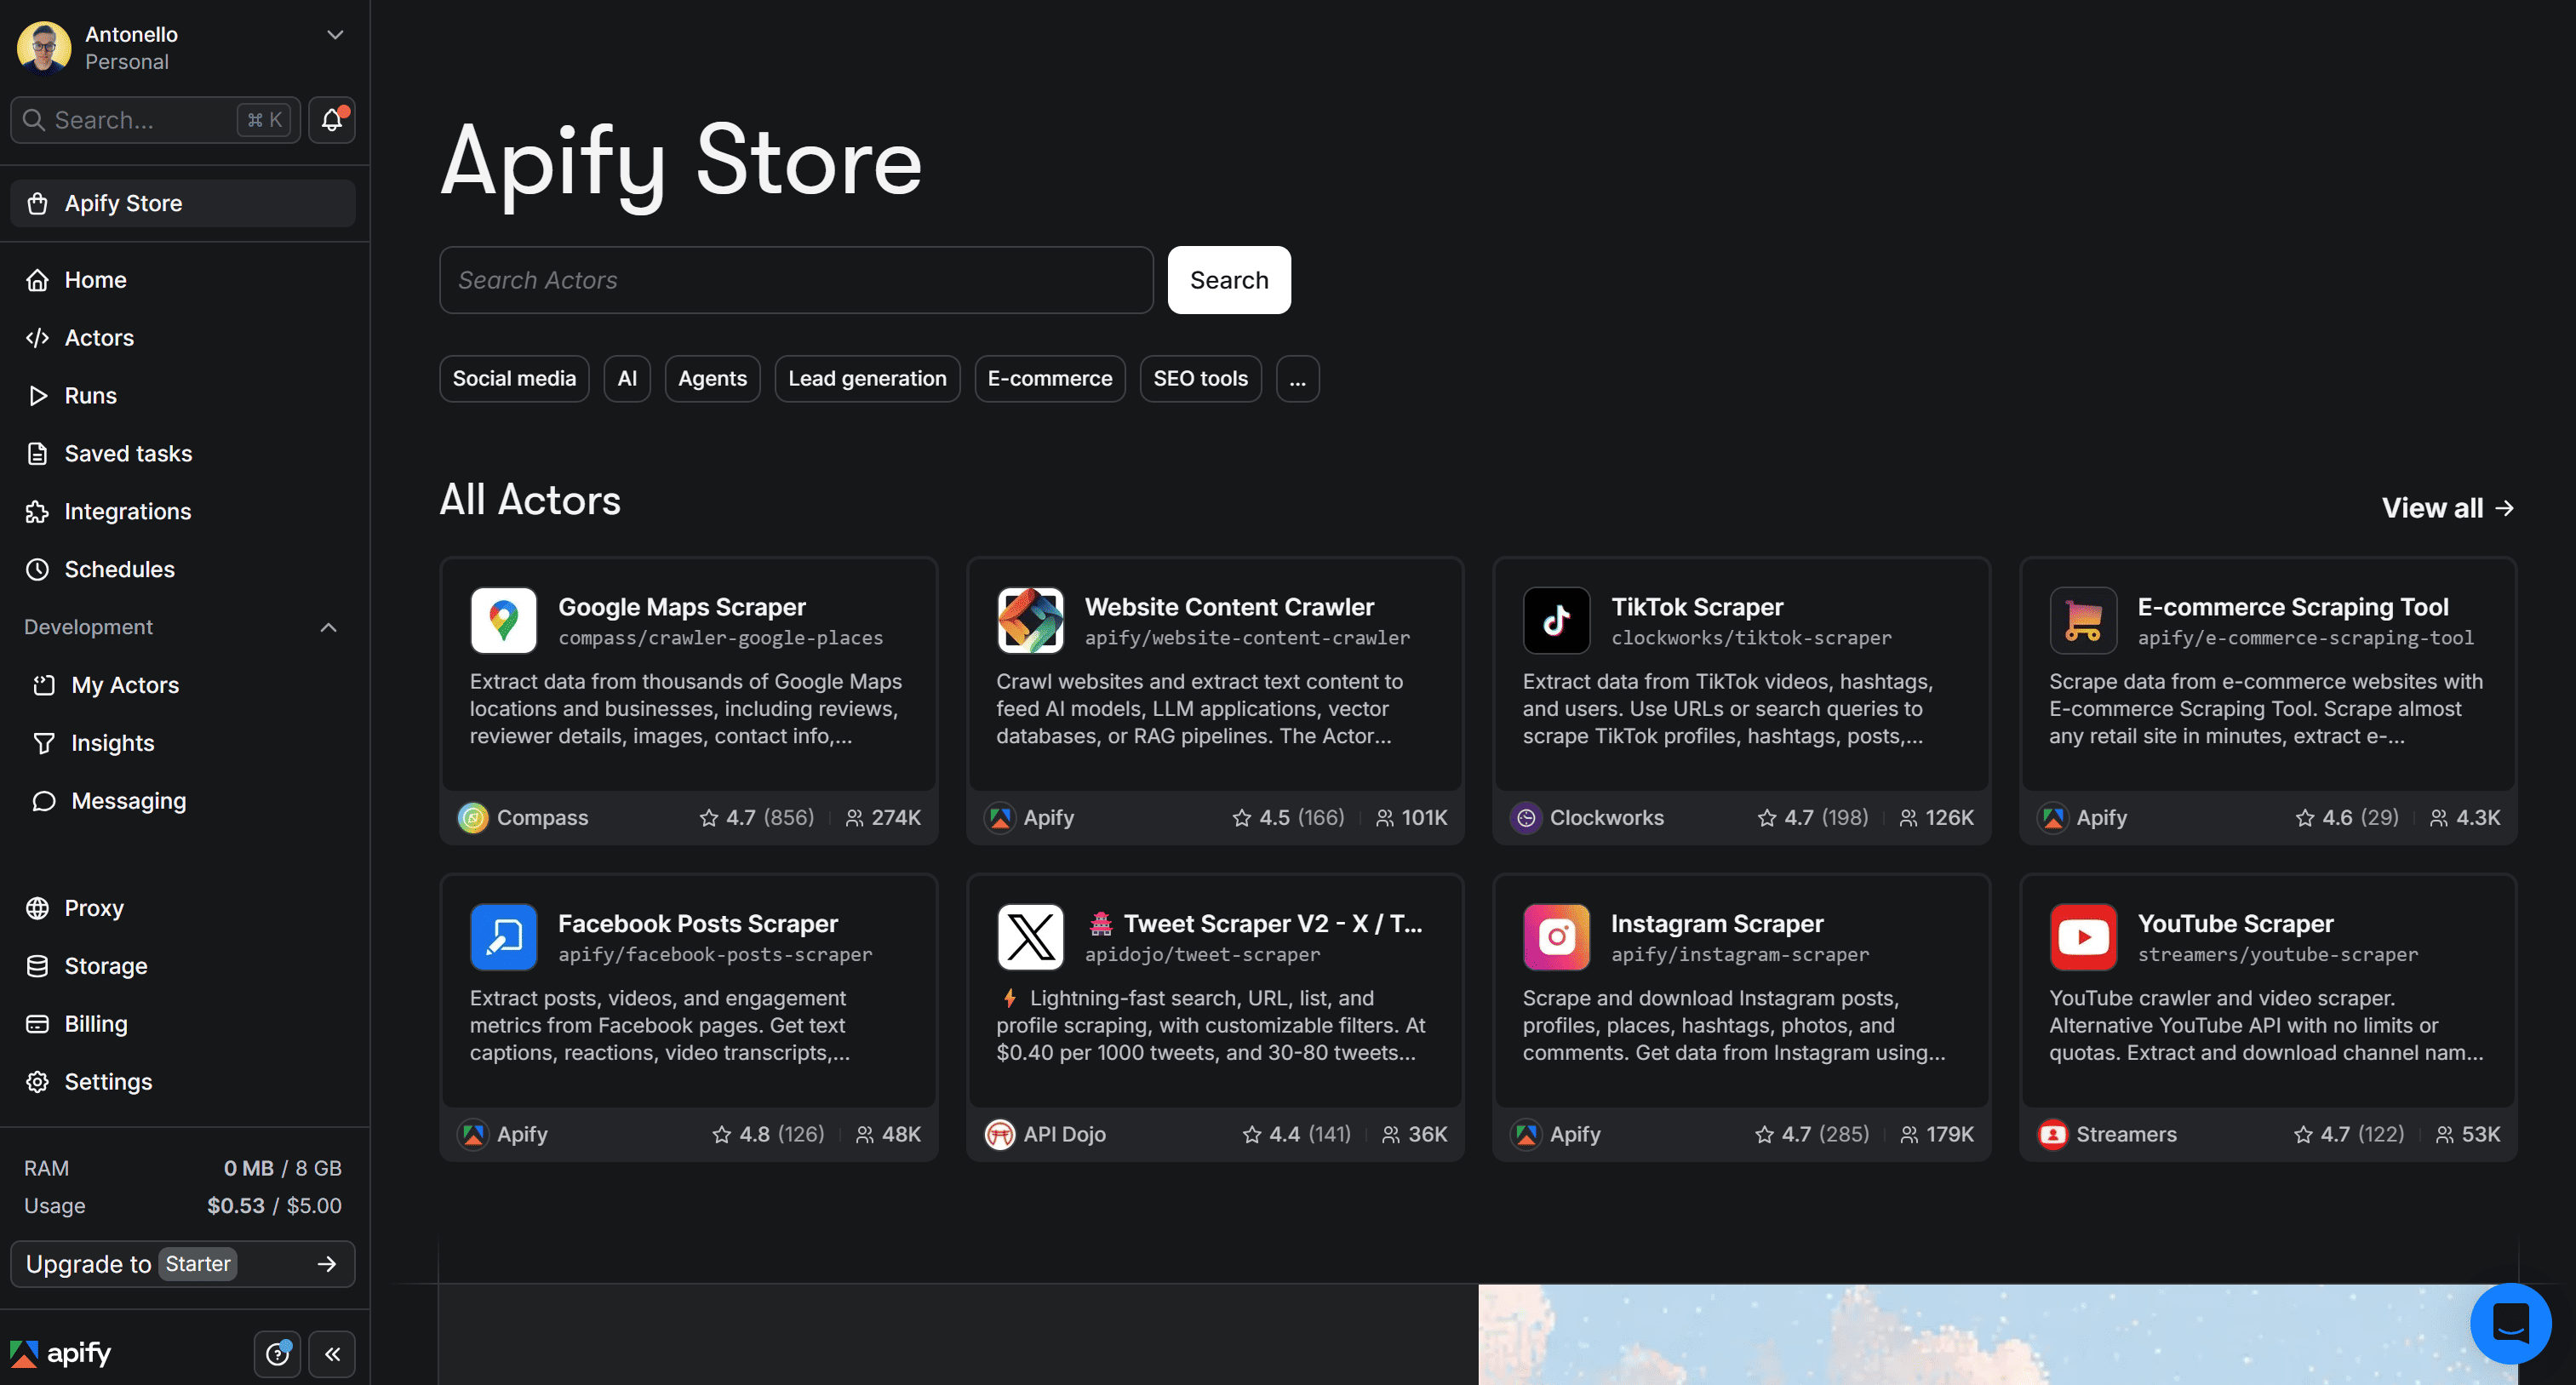Click the help question-mark icon near bottom
The image size is (2576, 1385).
click(x=277, y=1354)
